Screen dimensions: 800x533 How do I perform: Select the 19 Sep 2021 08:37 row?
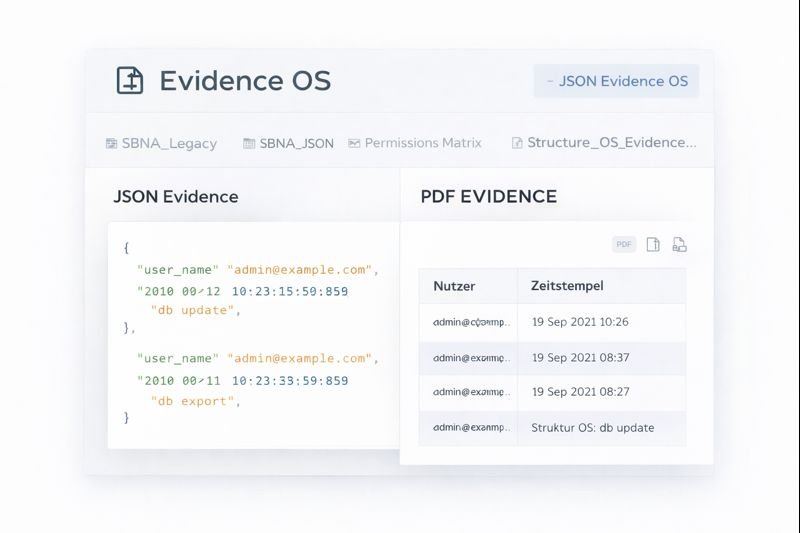552,357
